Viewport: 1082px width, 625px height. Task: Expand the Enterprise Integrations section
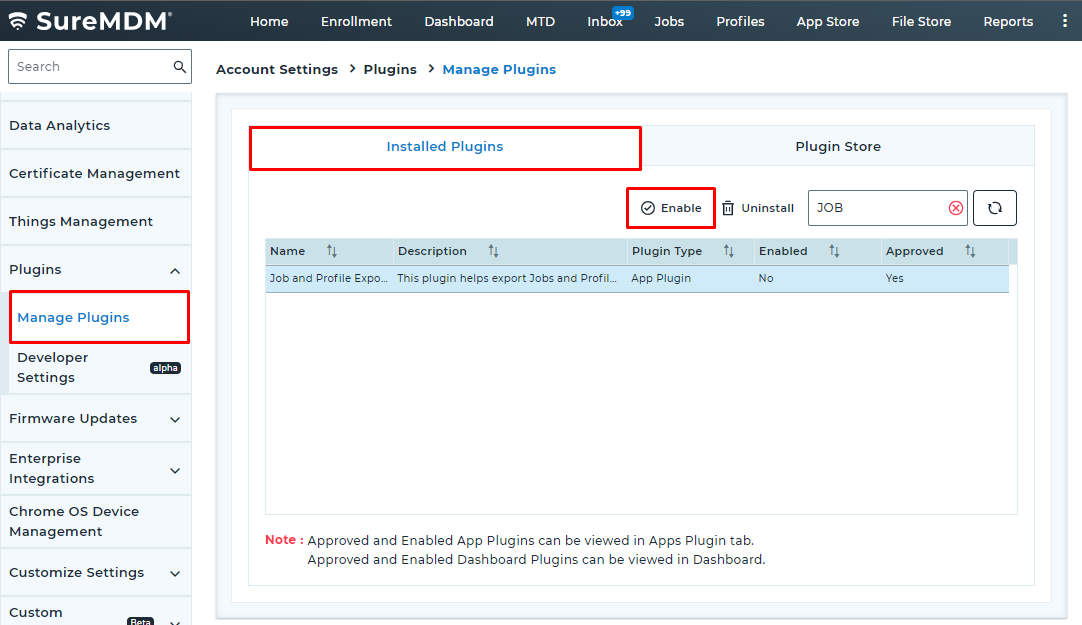pyautogui.click(x=175, y=468)
